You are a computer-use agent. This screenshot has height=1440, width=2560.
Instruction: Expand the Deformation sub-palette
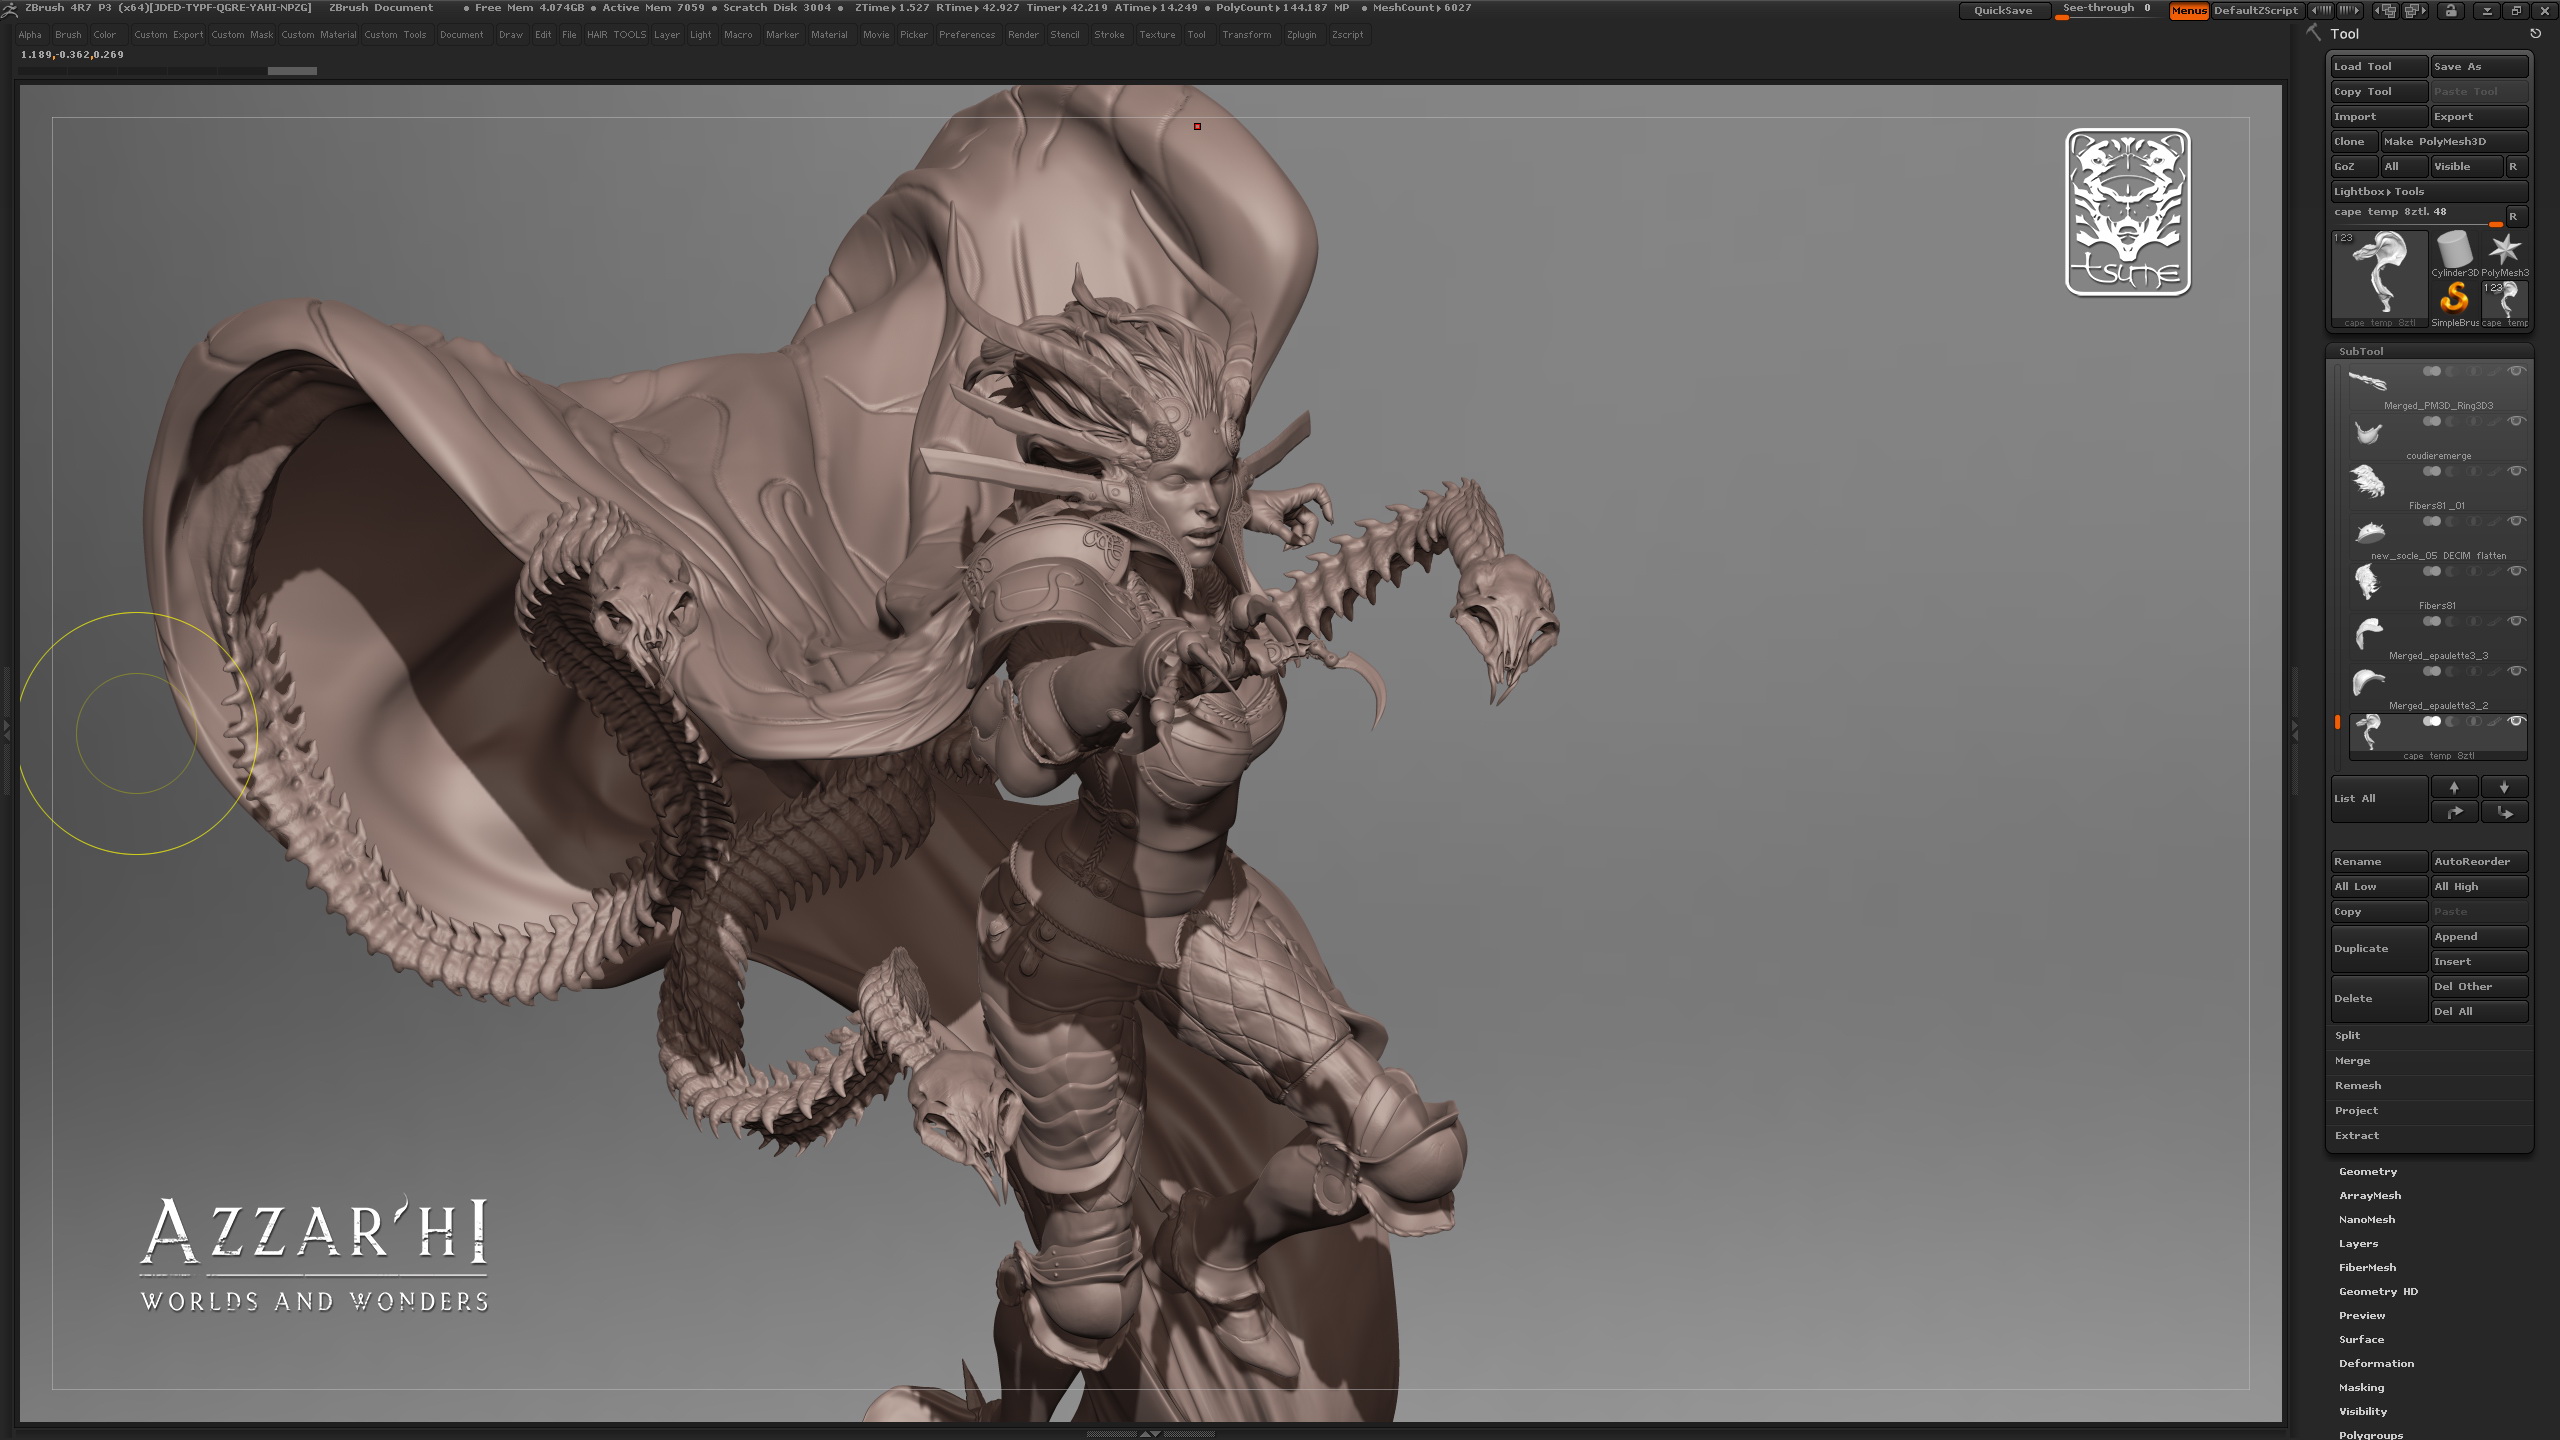pyautogui.click(x=2376, y=1363)
